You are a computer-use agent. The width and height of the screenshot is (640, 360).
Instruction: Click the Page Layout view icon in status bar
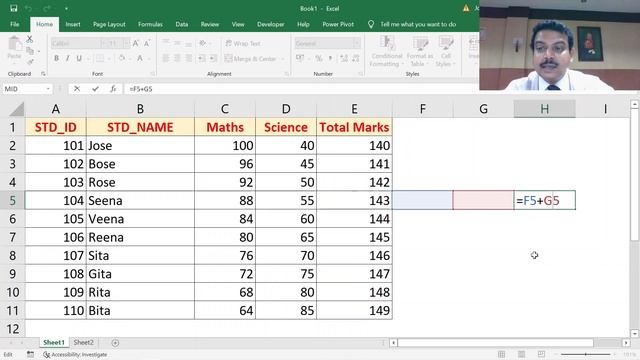[x=521, y=354]
